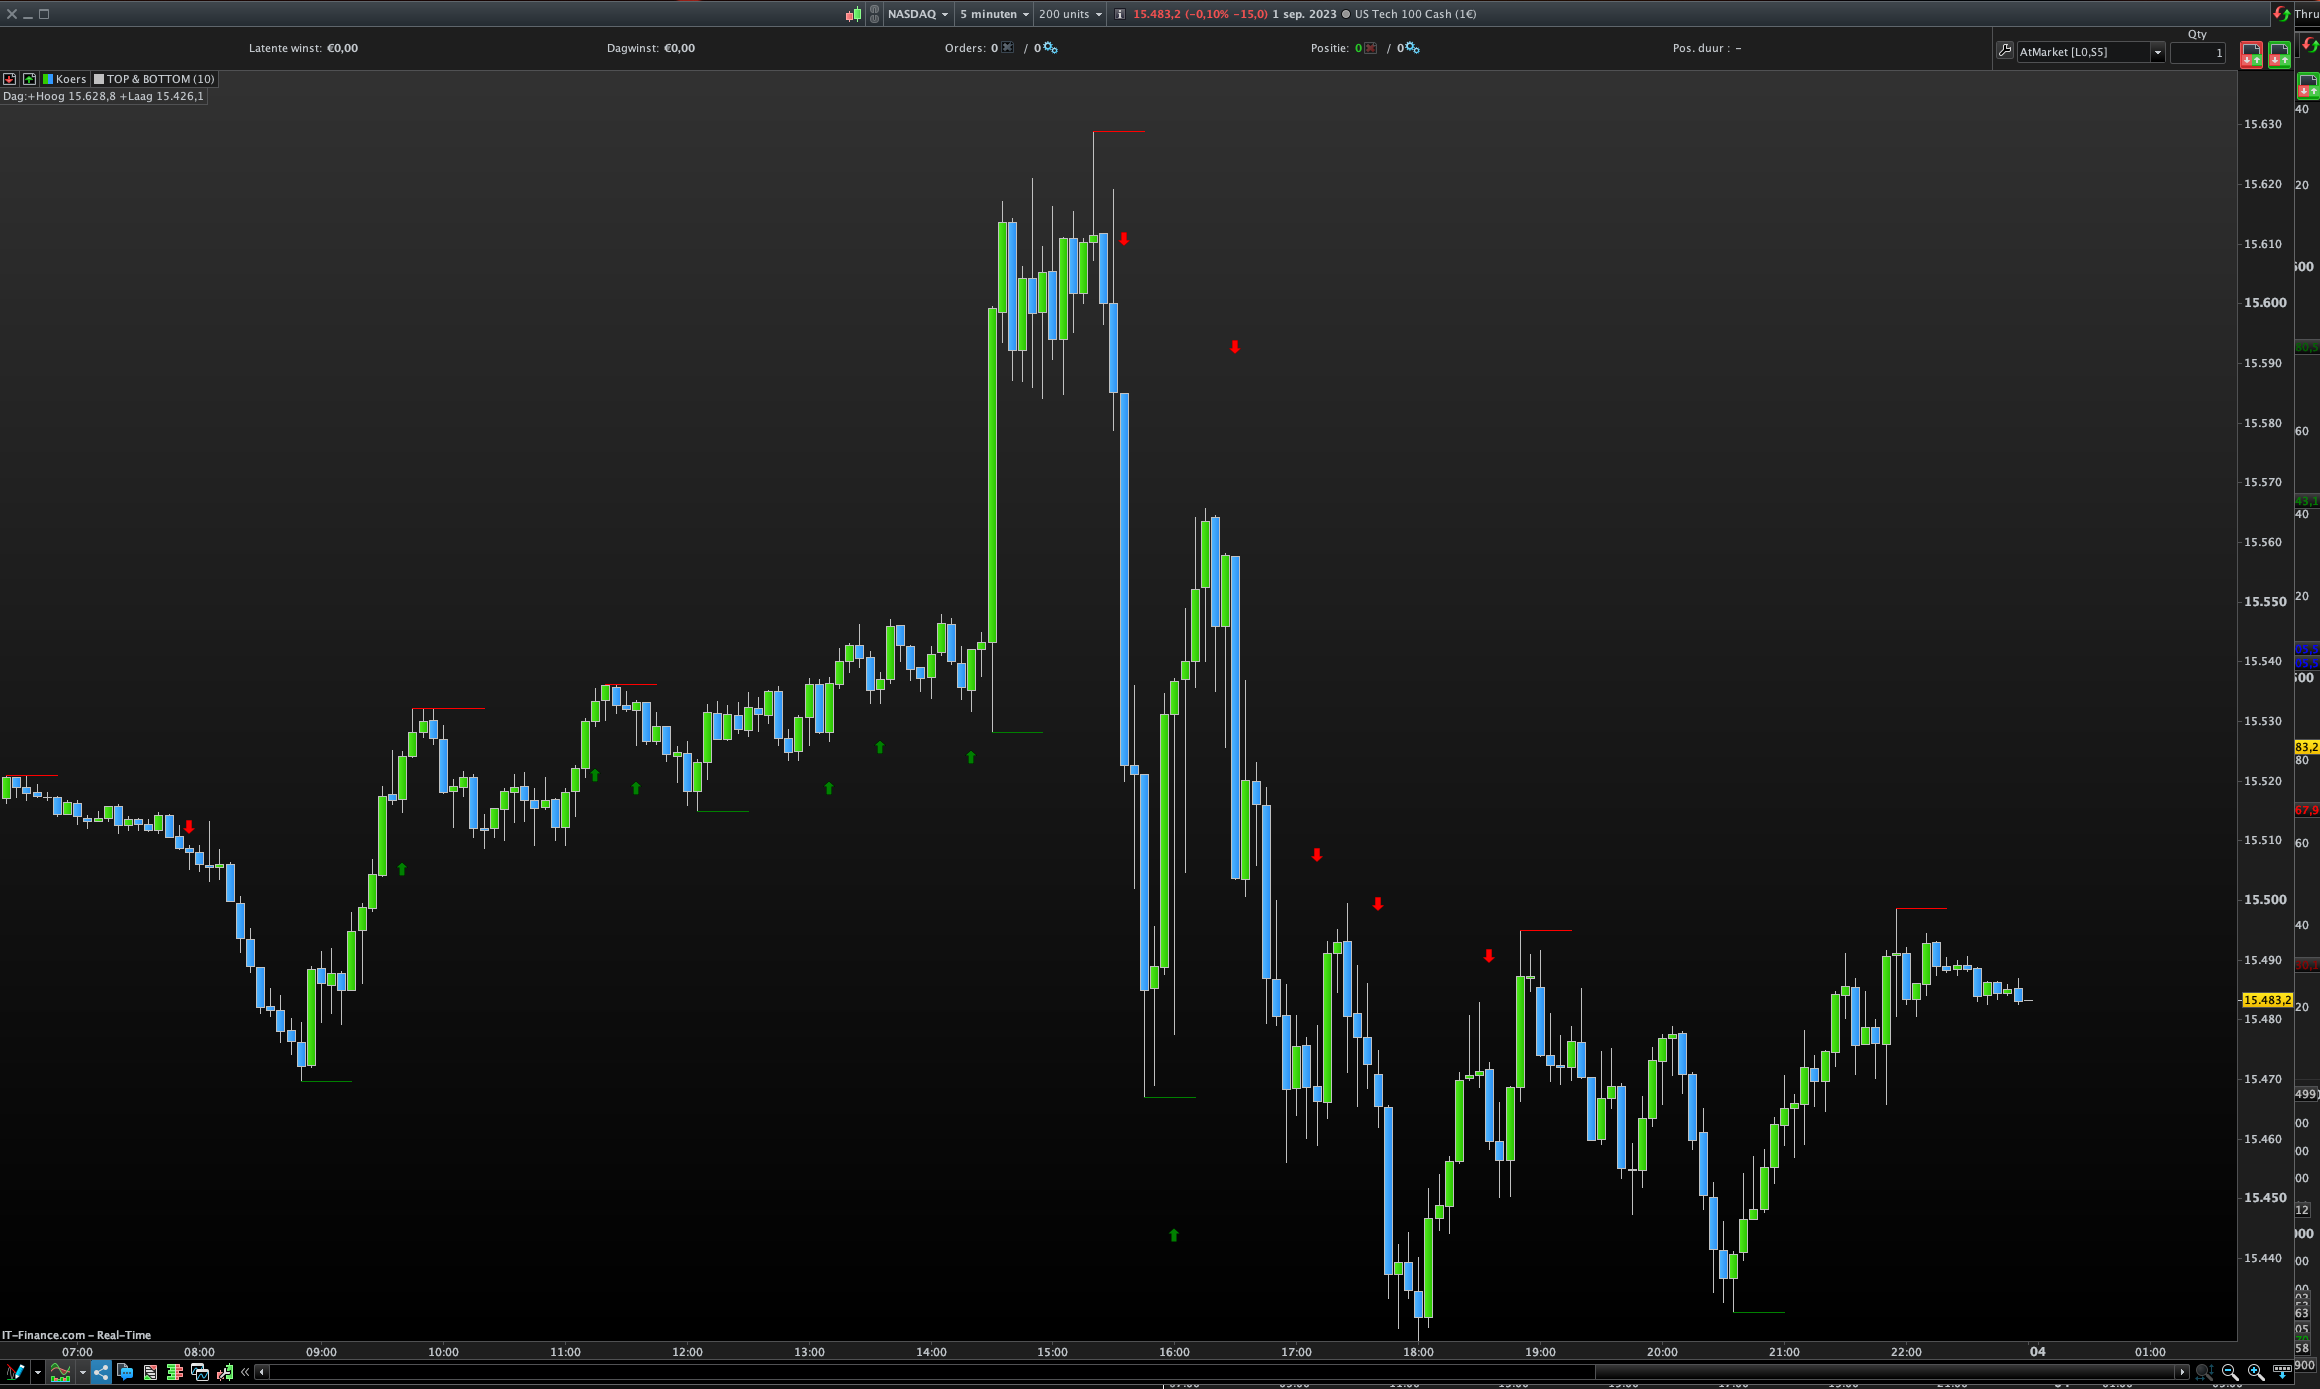This screenshot has height=1389, width=2320.
Task: Open the 200 units selector
Action: [1070, 14]
